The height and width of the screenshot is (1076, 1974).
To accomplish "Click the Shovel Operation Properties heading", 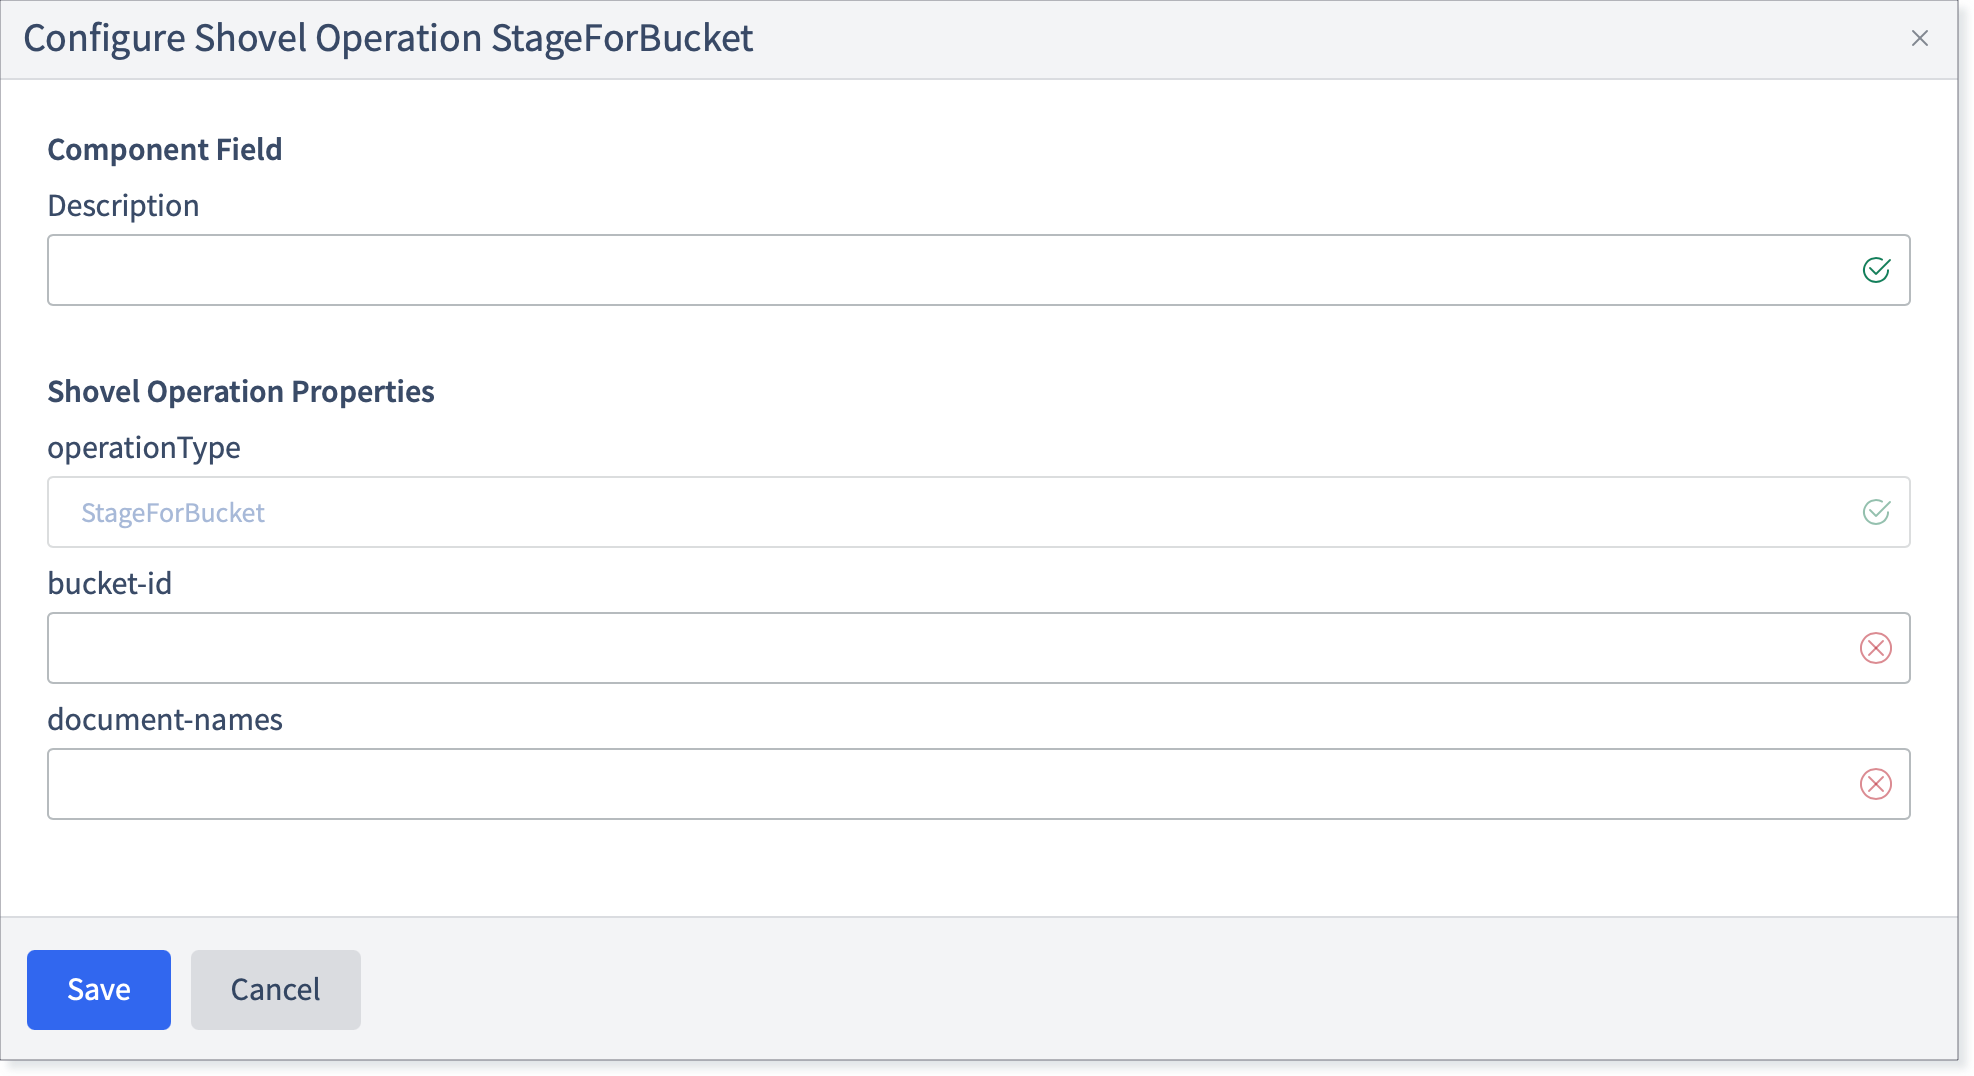I will pos(241,392).
